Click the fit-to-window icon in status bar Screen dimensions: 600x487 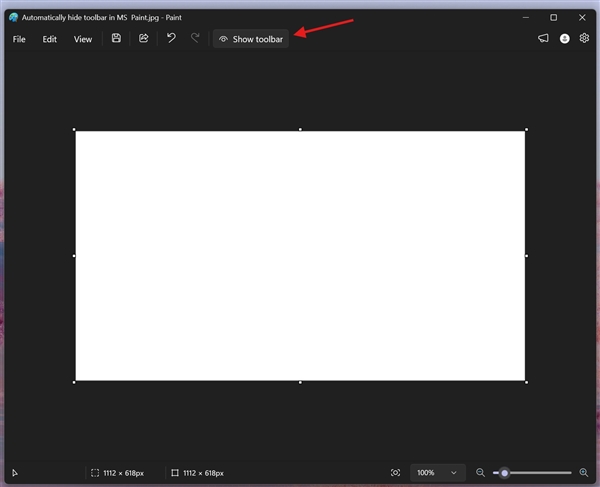[396, 473]
